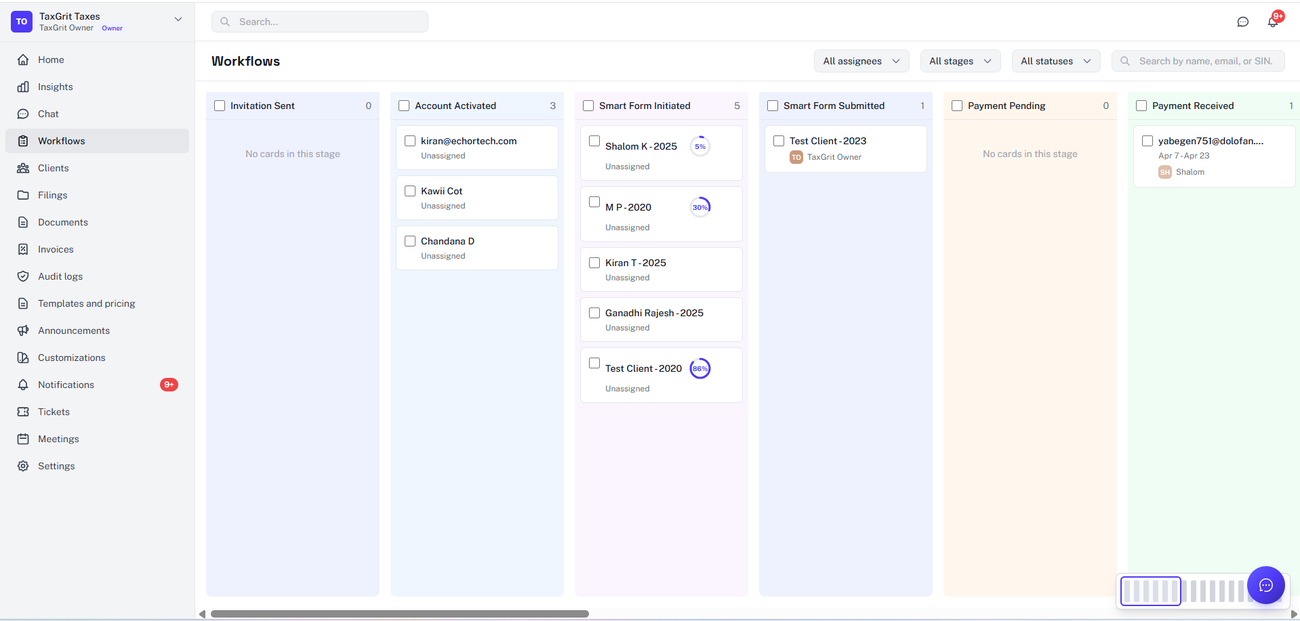Open the yabegen751@dolofan card
The height and width of the screenshot is (621, 1300).
coord(1214,156)
